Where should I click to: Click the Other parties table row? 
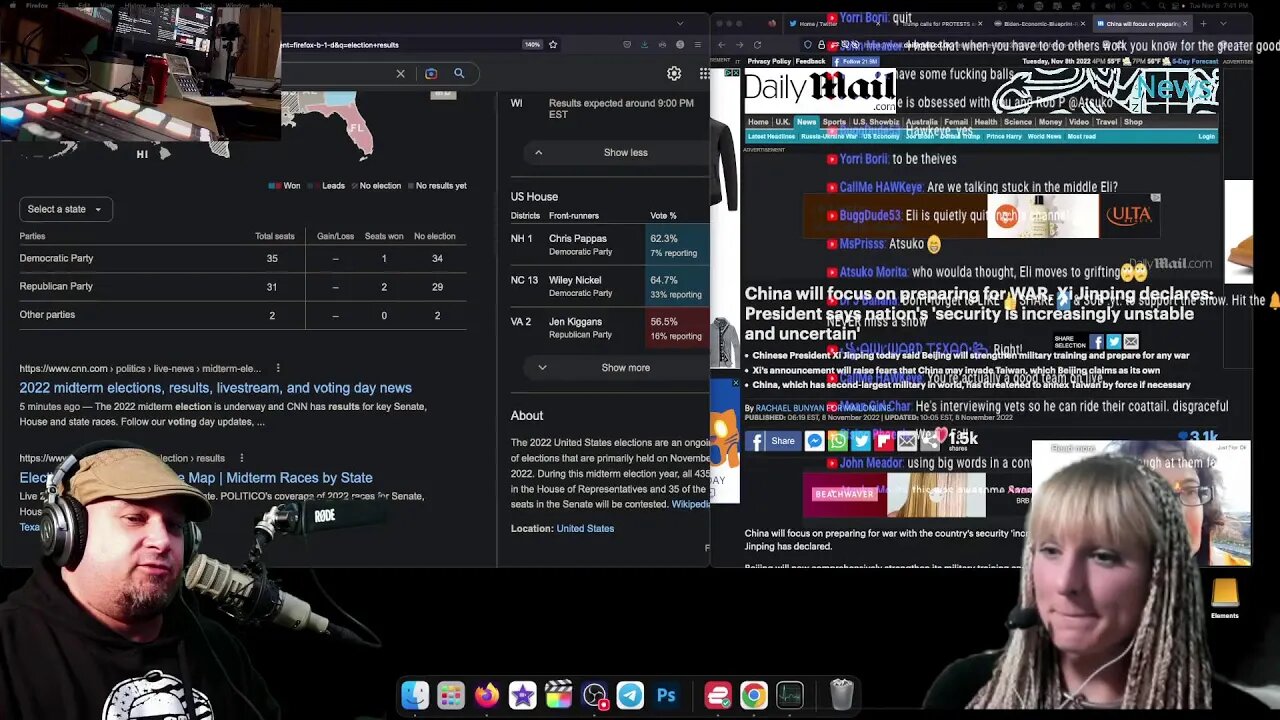tap(243, 315)
